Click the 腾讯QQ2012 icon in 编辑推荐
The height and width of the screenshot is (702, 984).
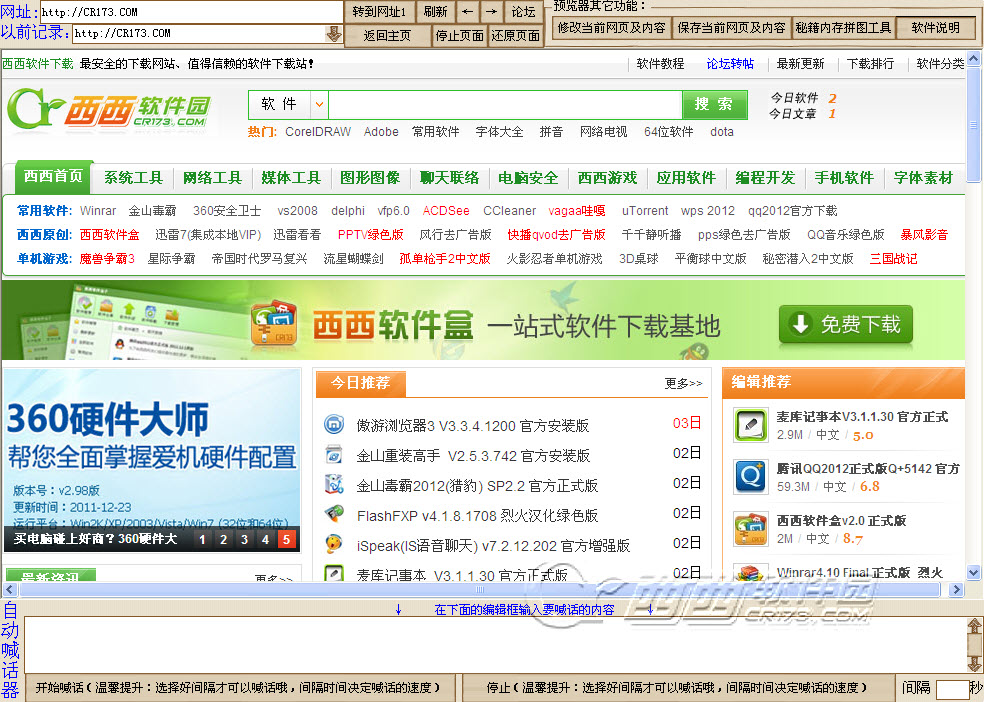click(751, 477)
